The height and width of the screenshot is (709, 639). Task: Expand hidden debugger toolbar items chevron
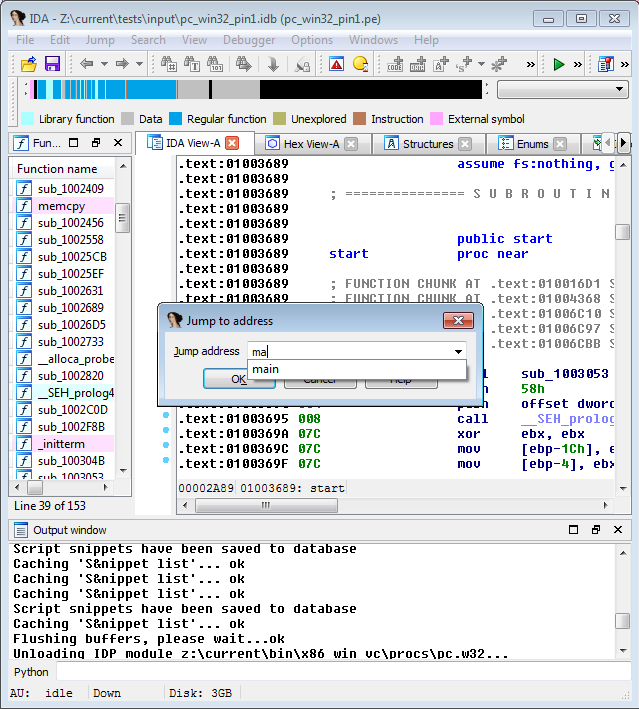point(577,65)
